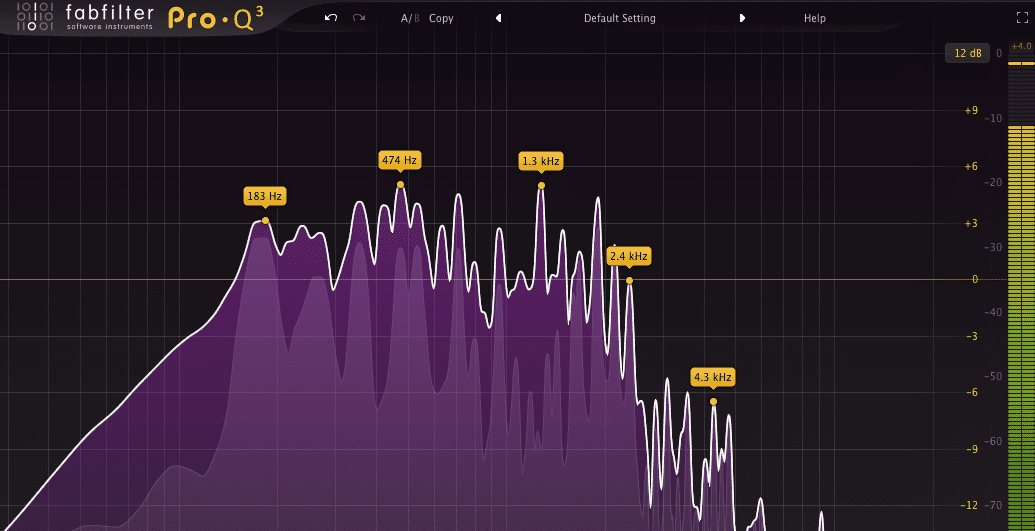Click the output level meter
The height and width of the screenshot is (531, 1035).
(x=1021, y=293)
